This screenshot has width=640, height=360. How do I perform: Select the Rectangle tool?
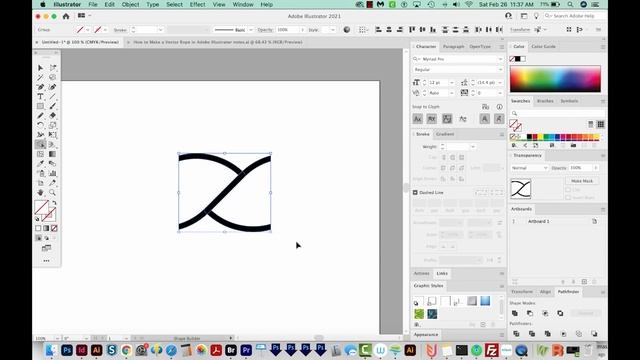coord(40,106)
